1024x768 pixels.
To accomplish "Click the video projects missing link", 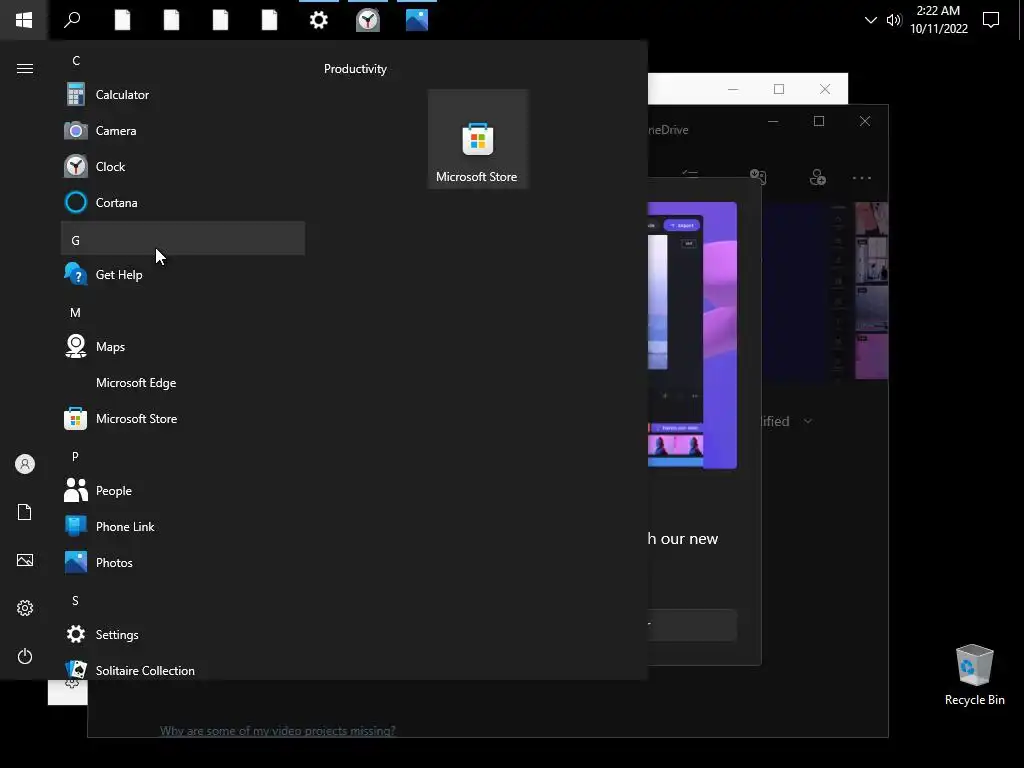I will tap(278, 731).
